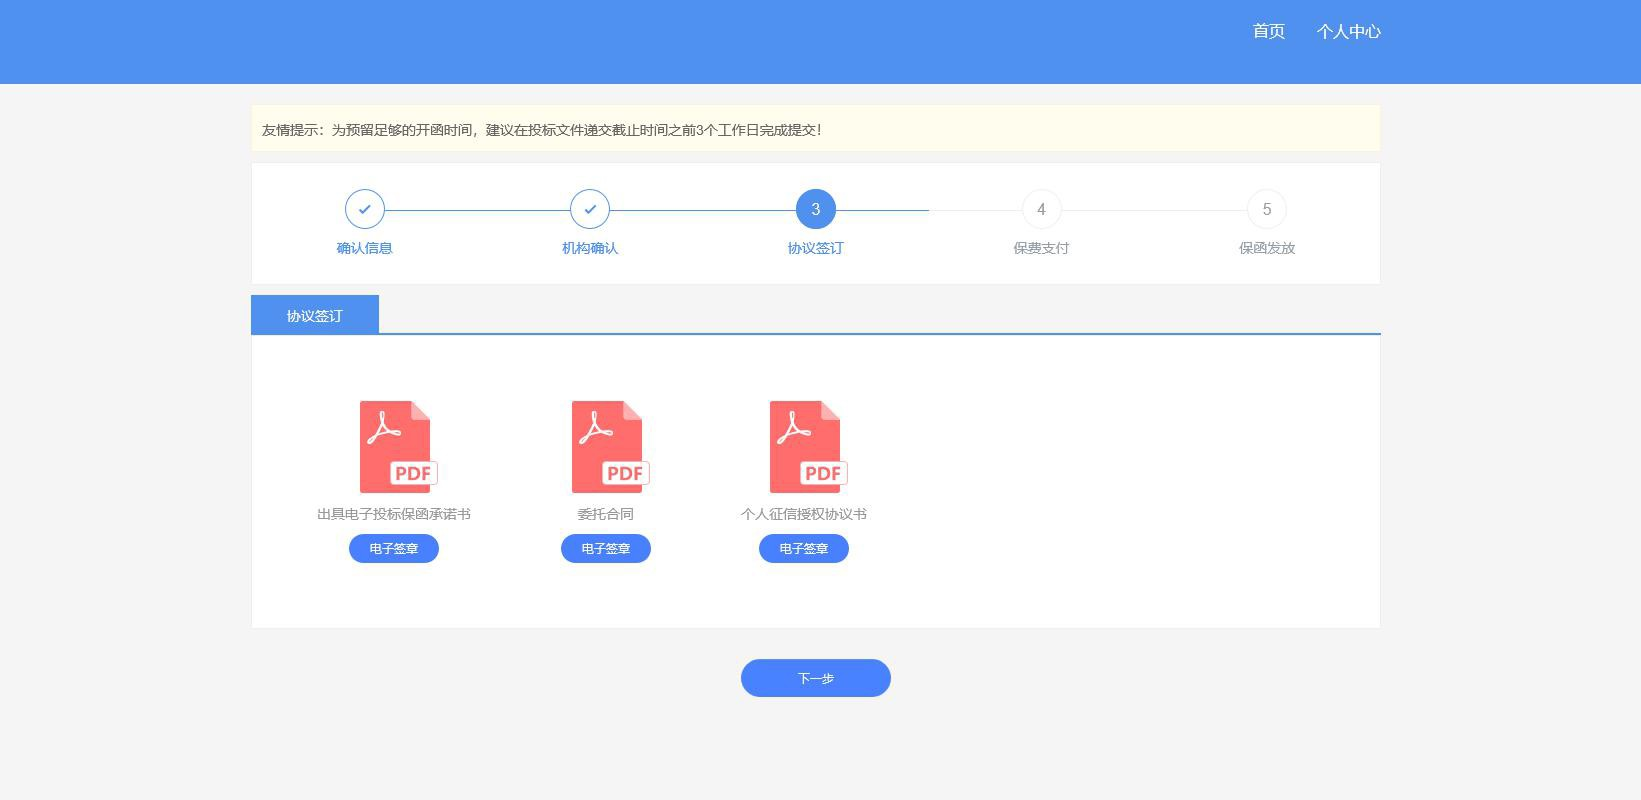Click 电子签章 under 个人征信授权协议书
1641x800 pixels.
coord(804,548)
